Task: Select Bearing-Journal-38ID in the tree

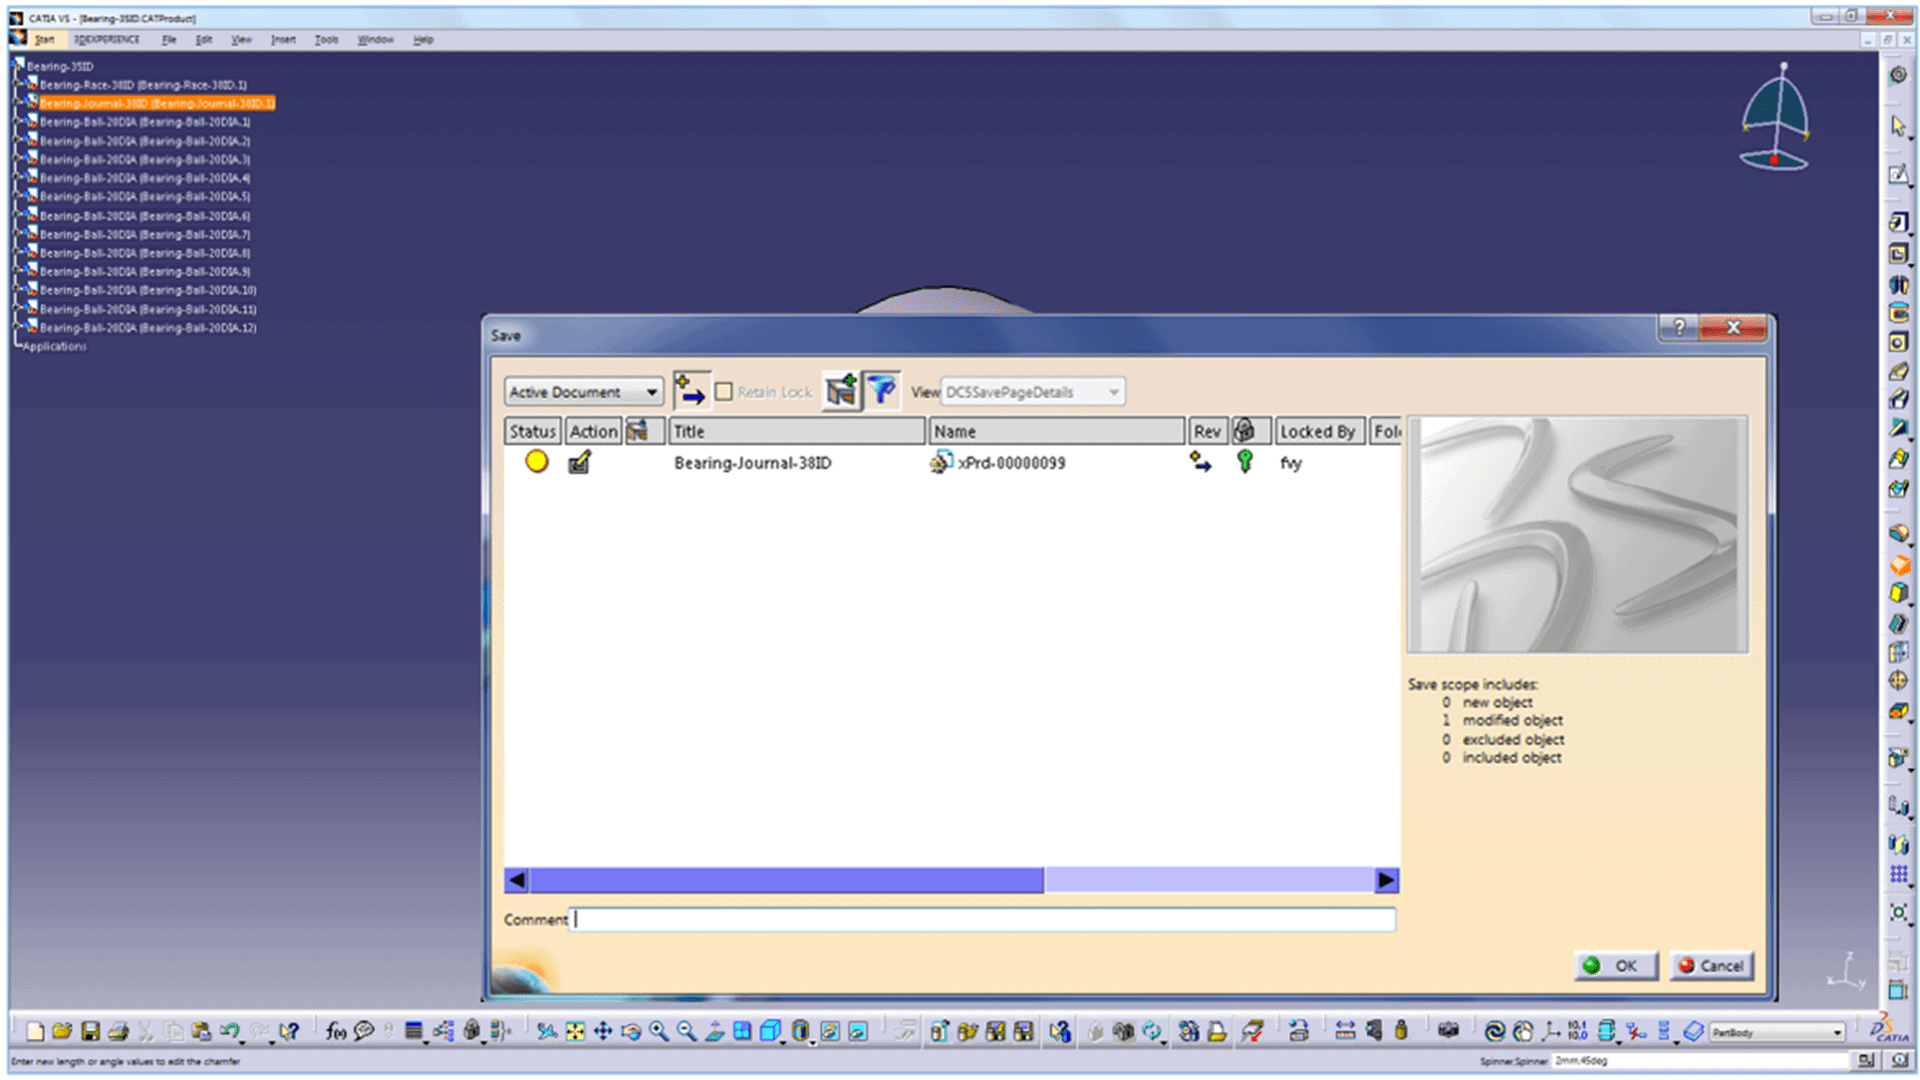Action: [157, 103]
